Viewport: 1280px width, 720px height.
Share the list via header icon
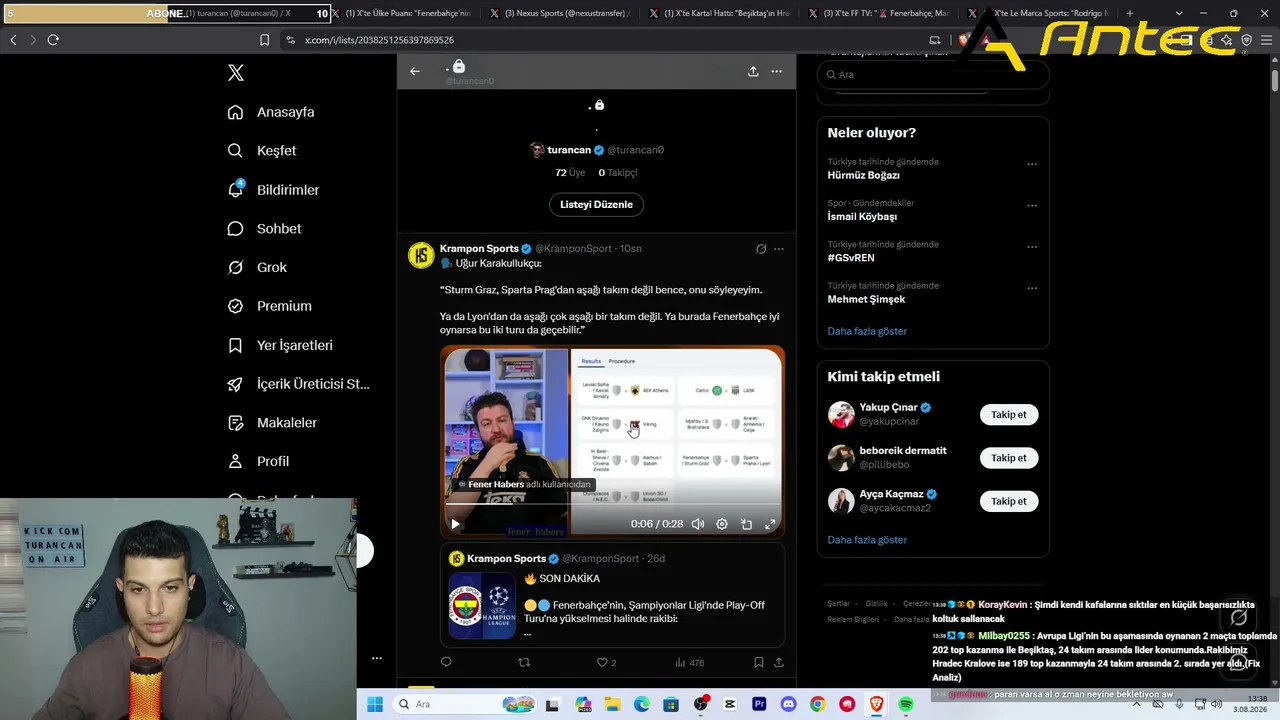(753, 71)
